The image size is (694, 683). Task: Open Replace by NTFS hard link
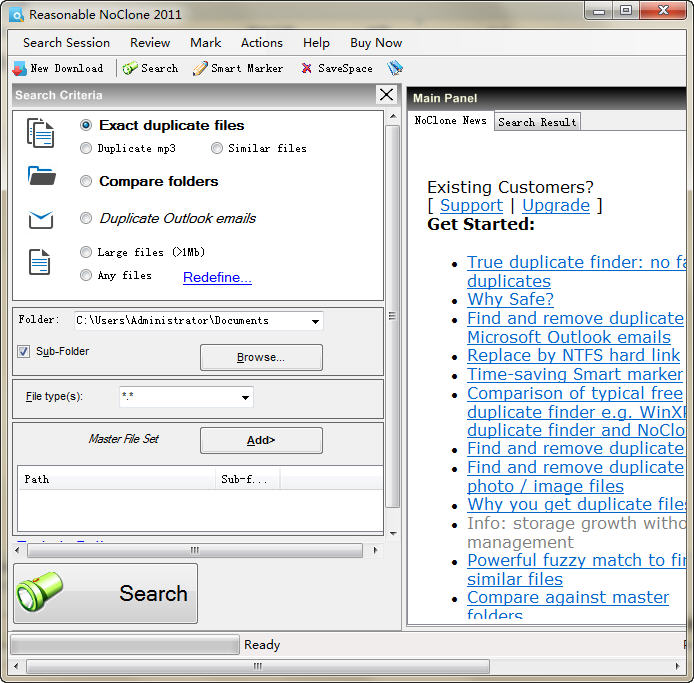[574, 355]
